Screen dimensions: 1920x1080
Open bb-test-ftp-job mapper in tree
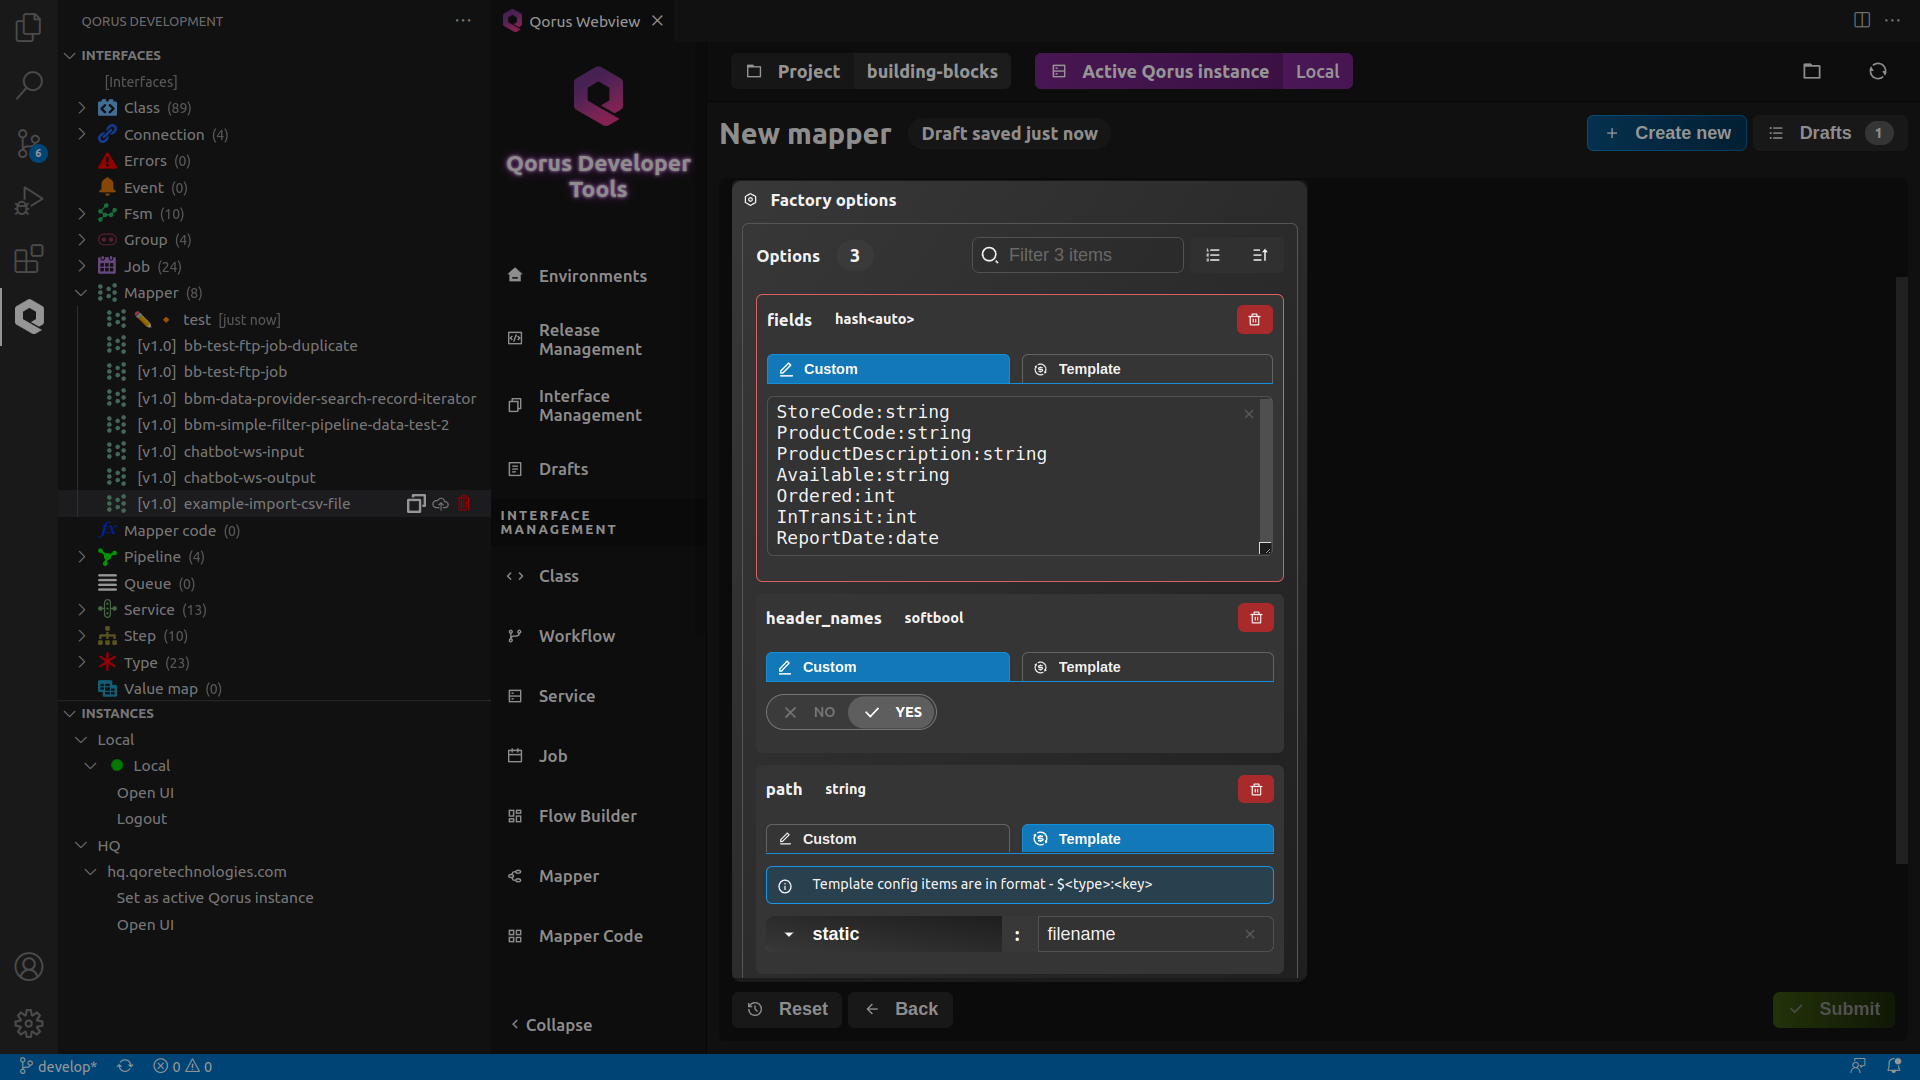235,371
